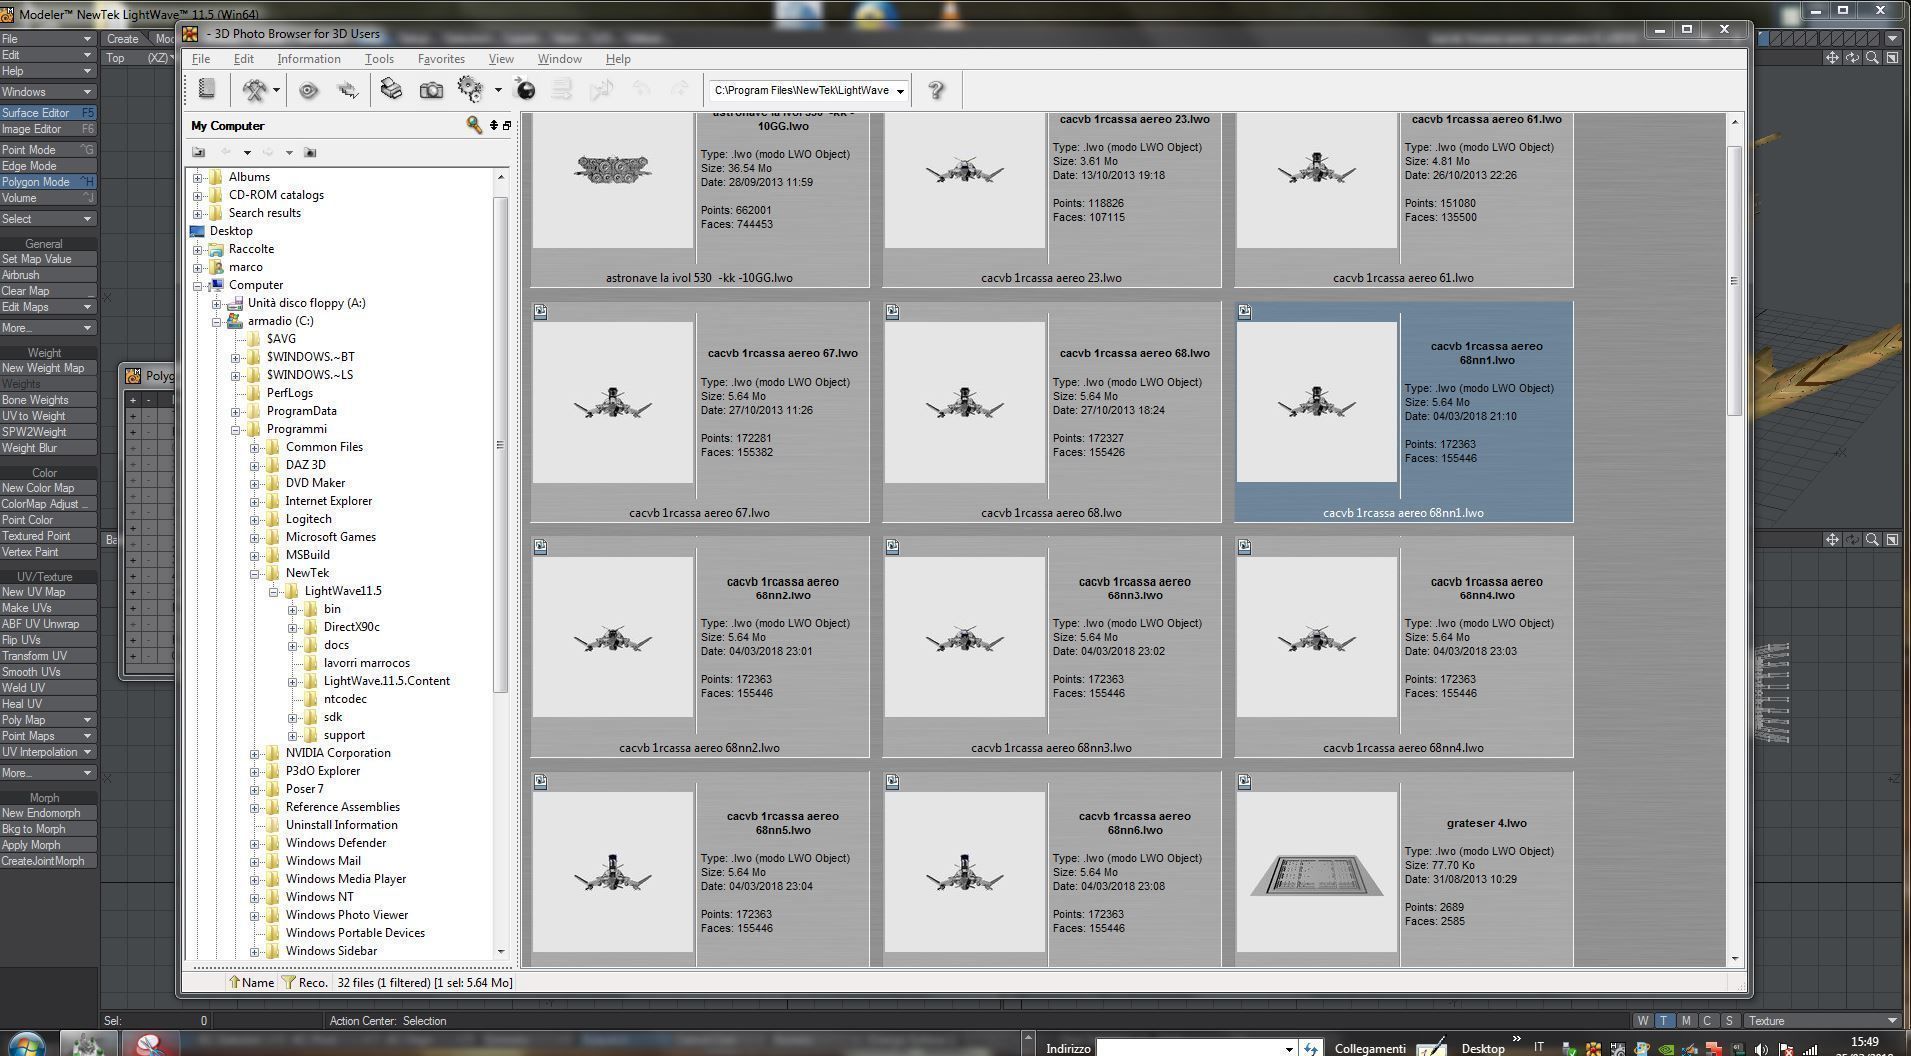The width and height of the screenshot is (1911, 1056).
Task: Expand the Albums tree node
Action: (x=198, y=177)
